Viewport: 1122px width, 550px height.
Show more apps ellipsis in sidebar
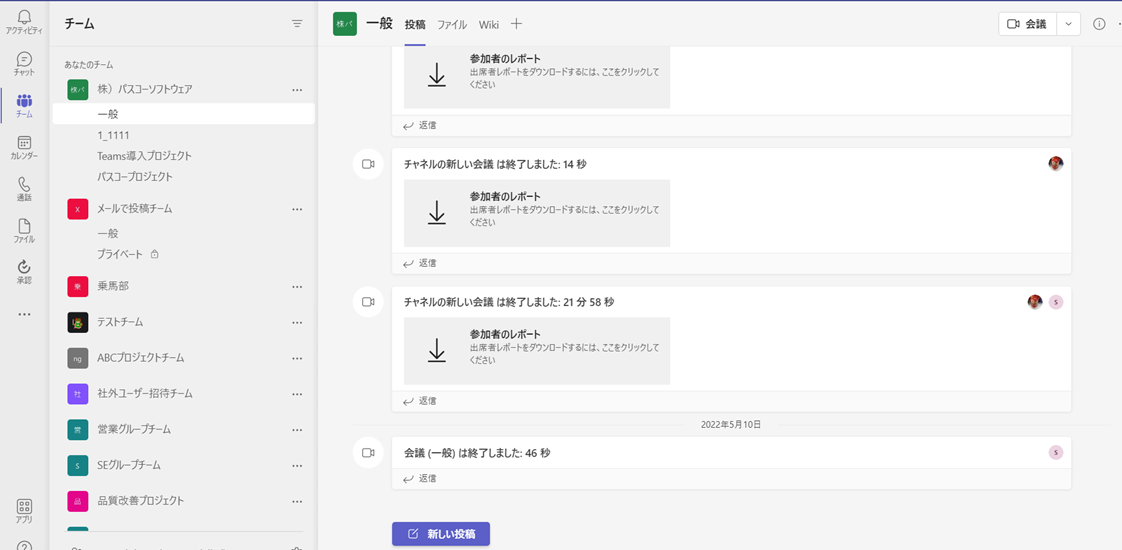[24, 314]
